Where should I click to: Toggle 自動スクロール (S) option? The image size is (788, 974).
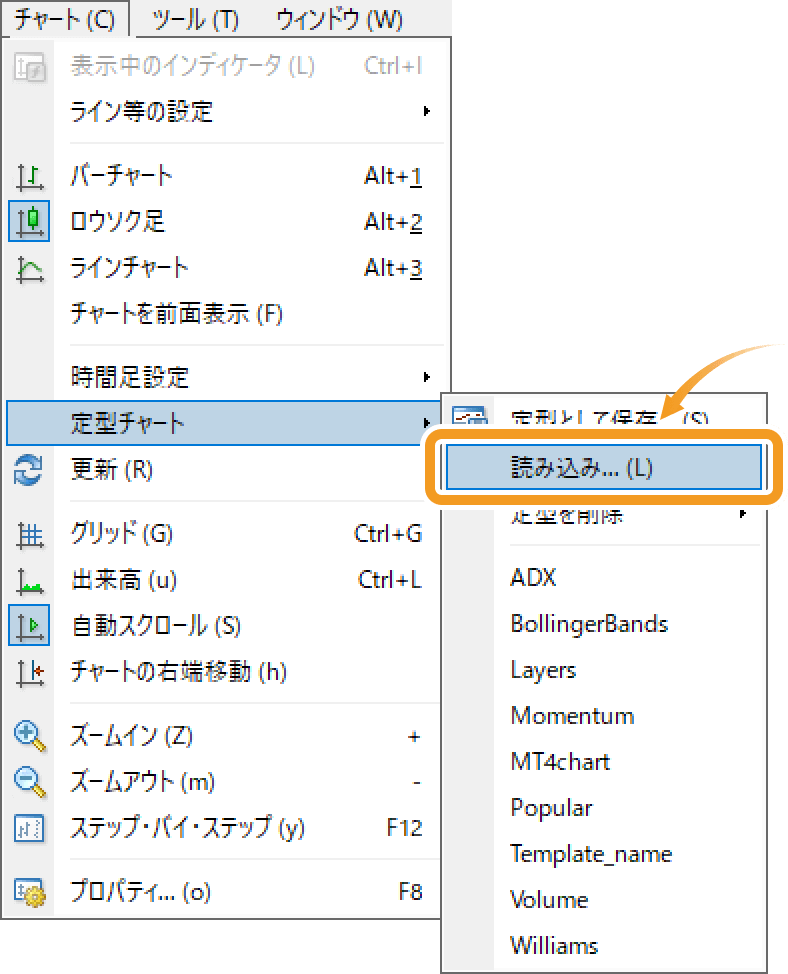[224, 626]
